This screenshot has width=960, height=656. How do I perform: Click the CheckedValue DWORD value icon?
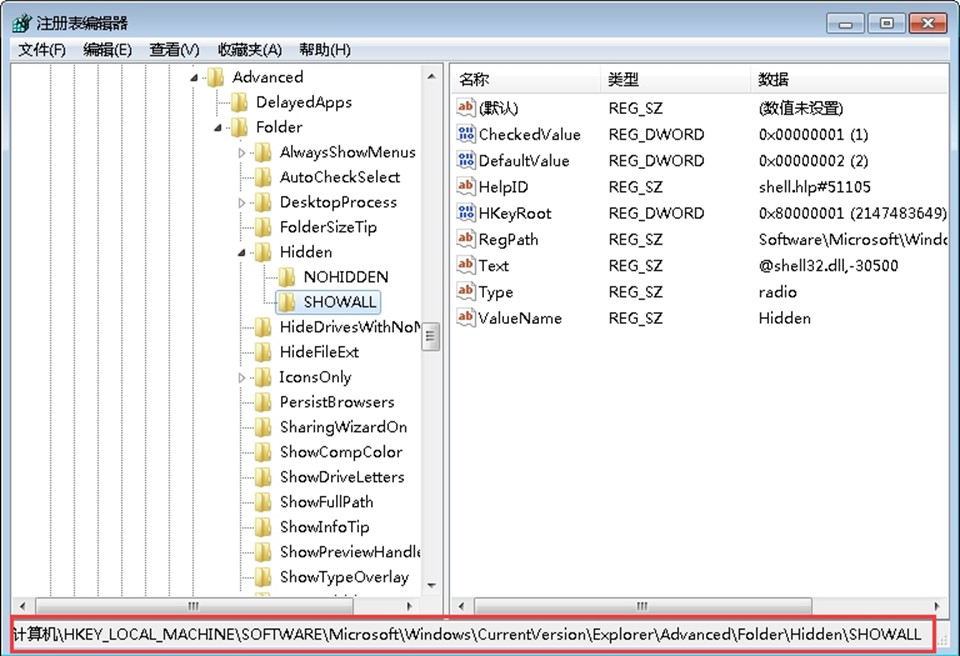tap(466, 134)
